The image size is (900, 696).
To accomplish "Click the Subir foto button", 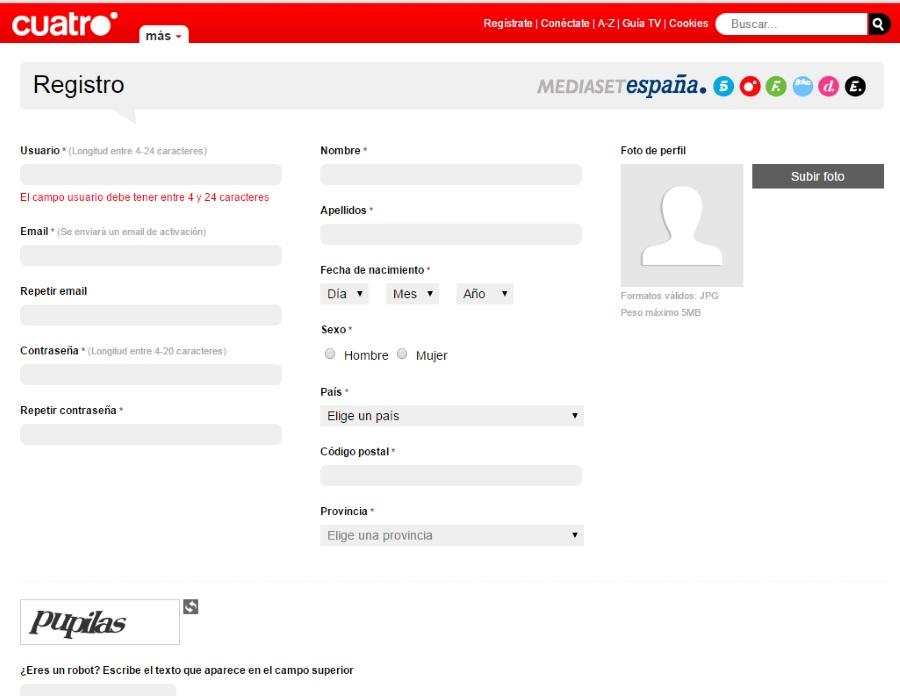I will tap(817, 176).
